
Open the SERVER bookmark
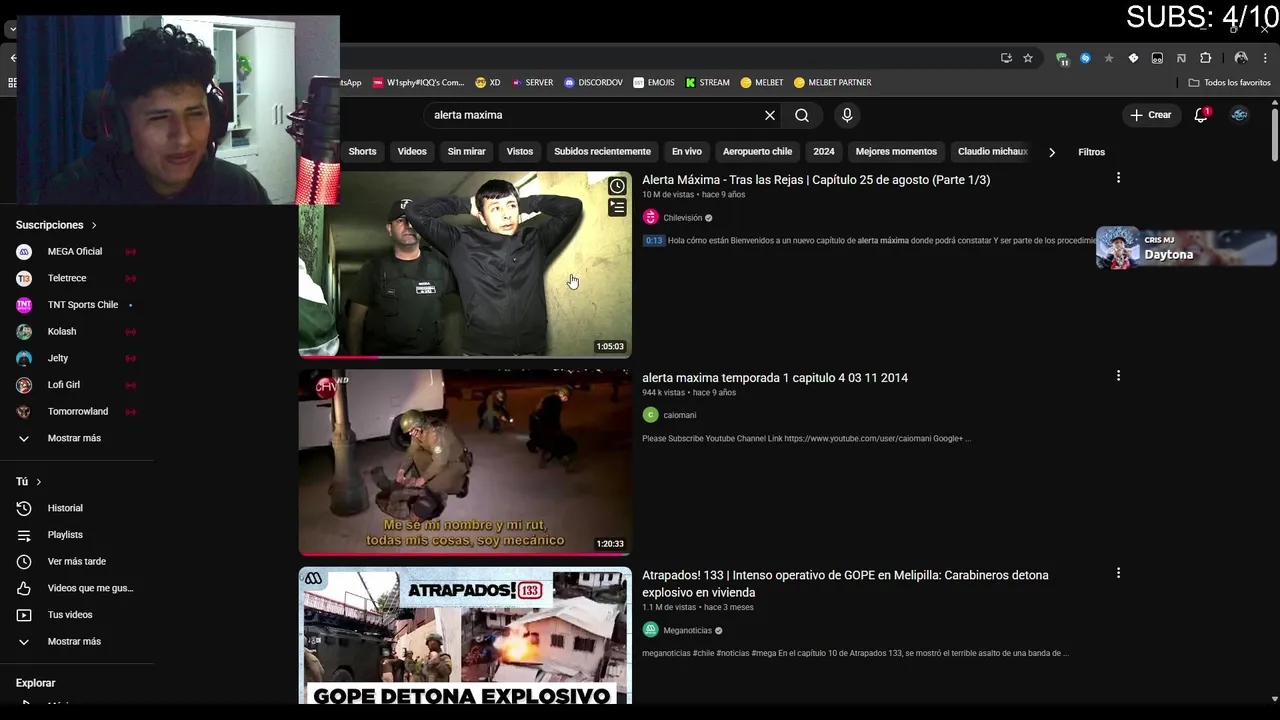(x=532, y=83)
